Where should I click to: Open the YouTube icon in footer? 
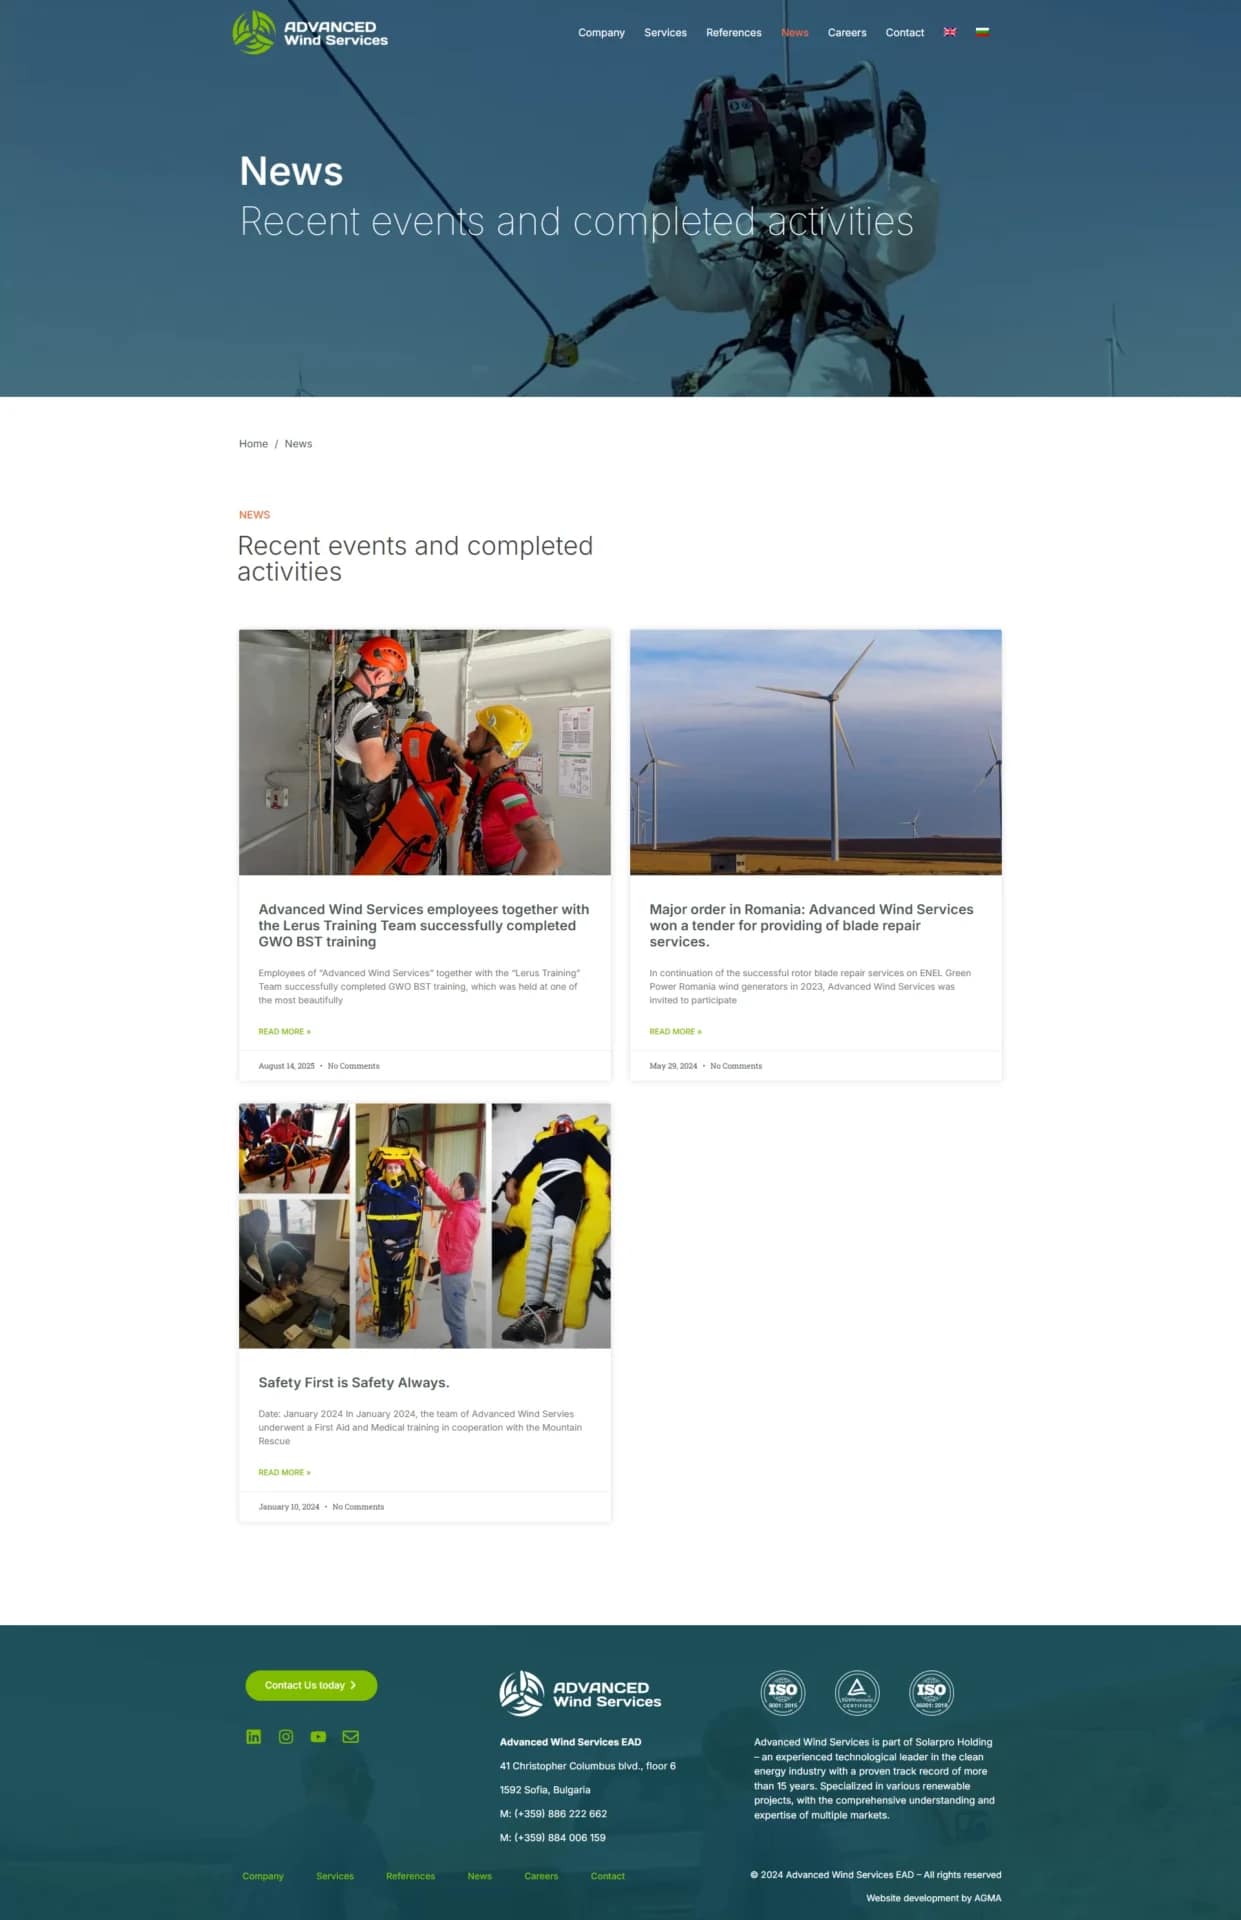318,1737
